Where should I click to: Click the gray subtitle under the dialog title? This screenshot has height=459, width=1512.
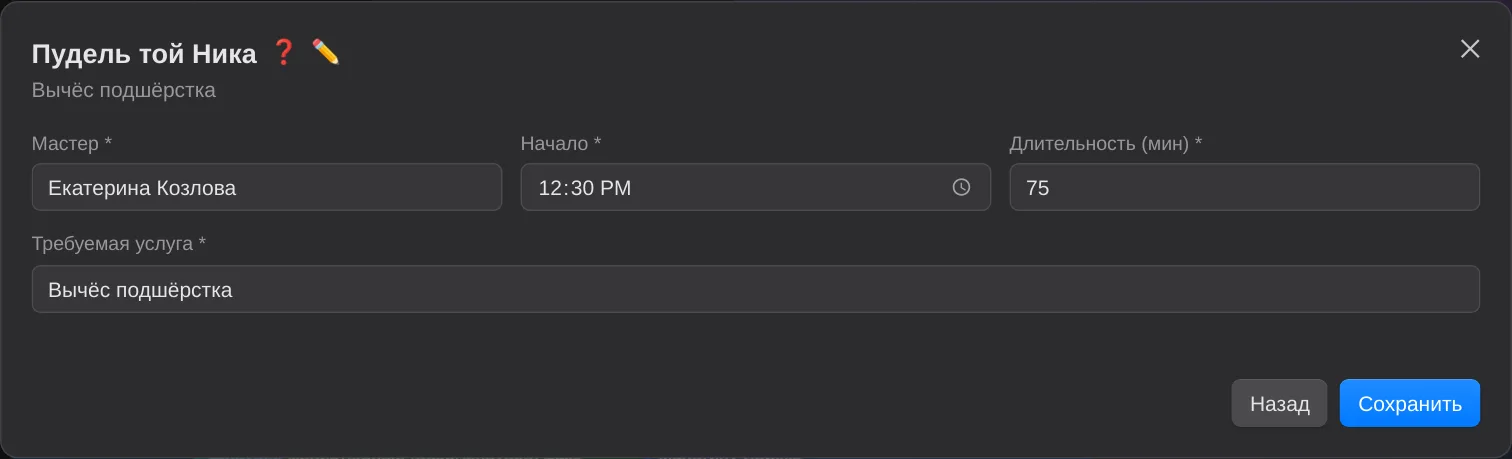tap(124, 91)
